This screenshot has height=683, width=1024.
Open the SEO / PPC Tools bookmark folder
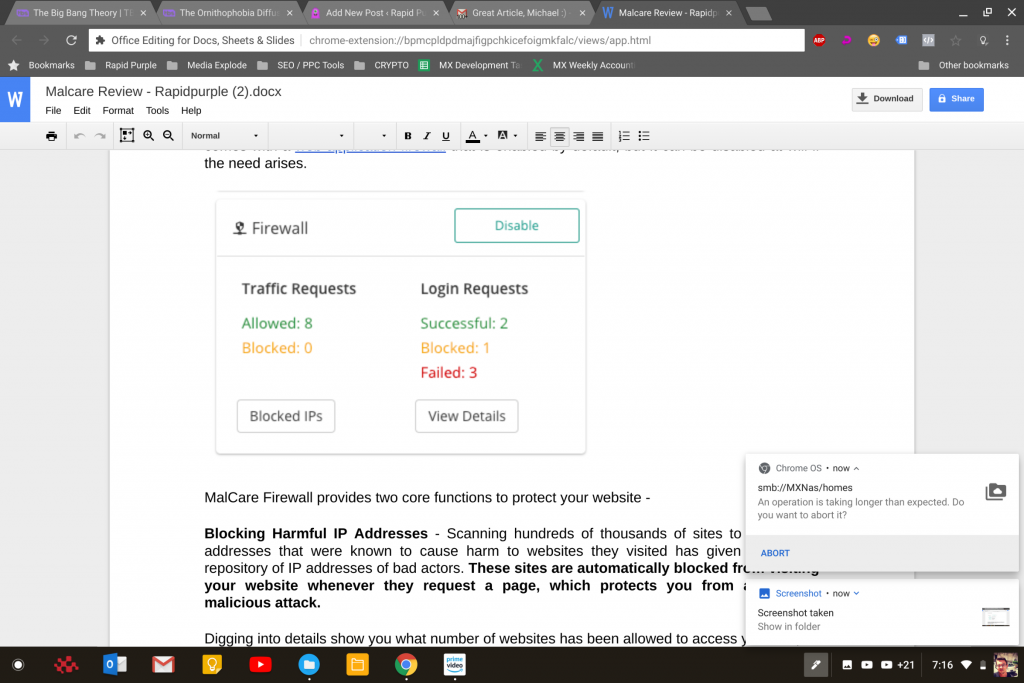point(300,65)
